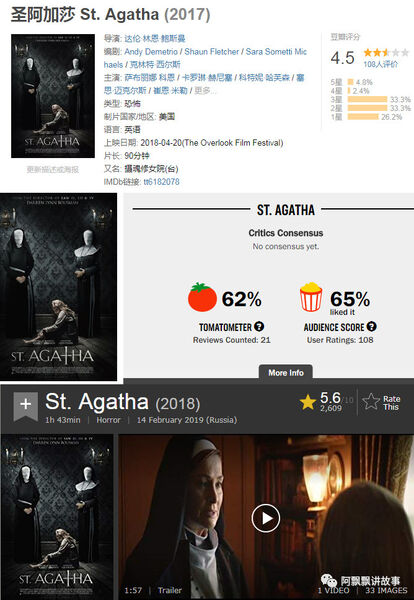Click the IMDb watchlist plus icon
This screenshot has height=600, width=414.
26,406
